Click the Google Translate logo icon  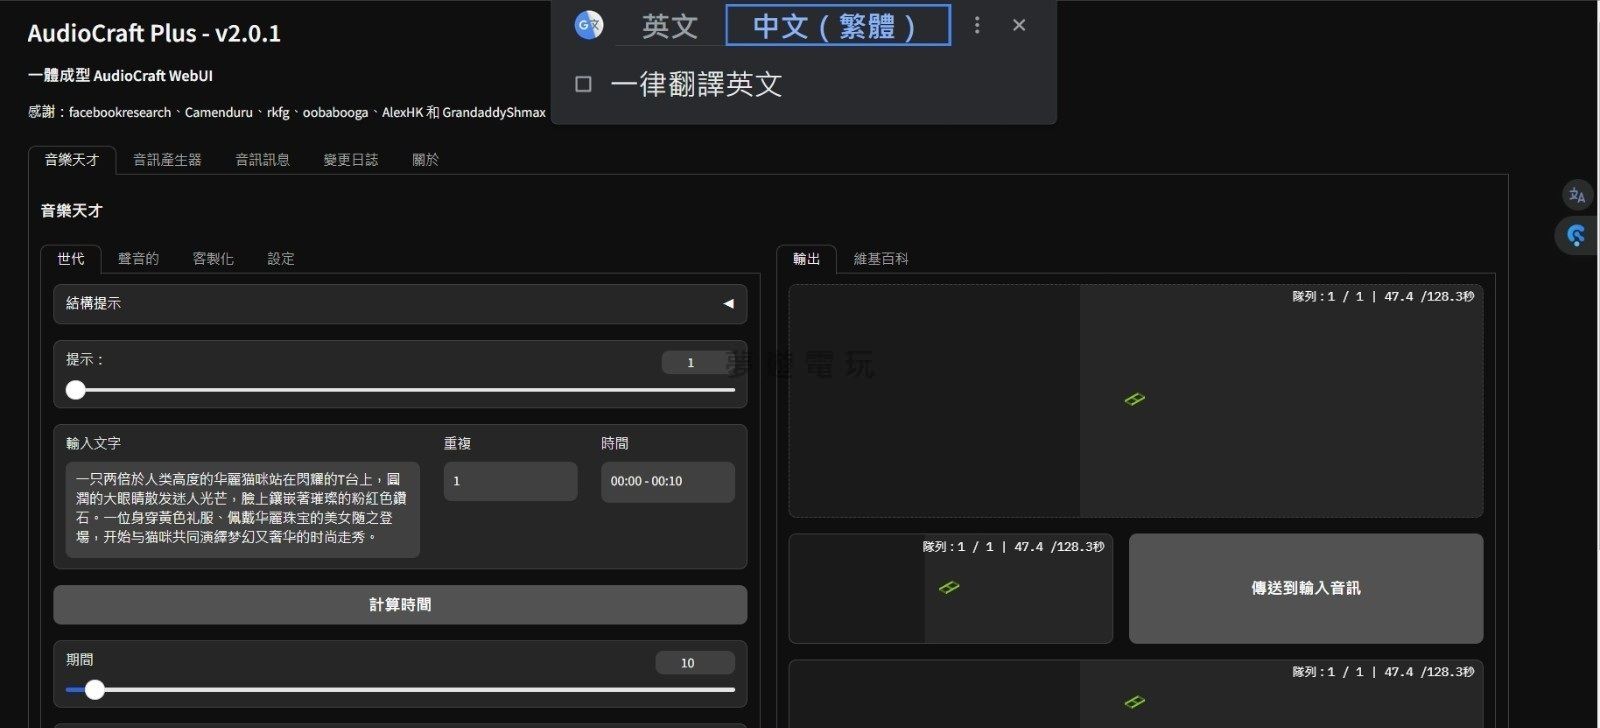(589, 25)
